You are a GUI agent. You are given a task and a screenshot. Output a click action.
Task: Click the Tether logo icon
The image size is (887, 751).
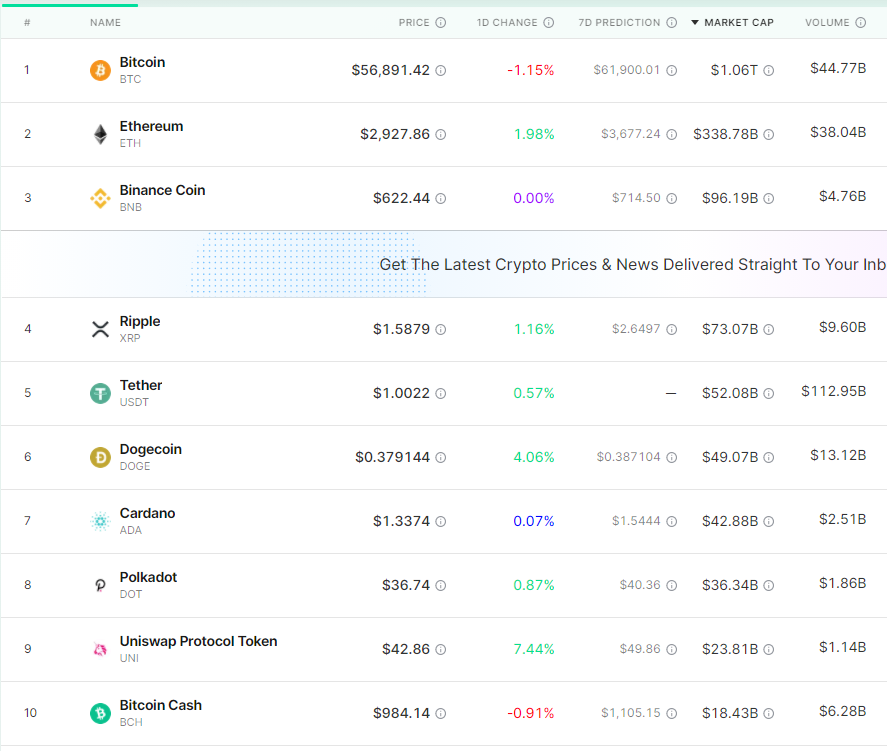pyautogui.click(x=100, y=393)
